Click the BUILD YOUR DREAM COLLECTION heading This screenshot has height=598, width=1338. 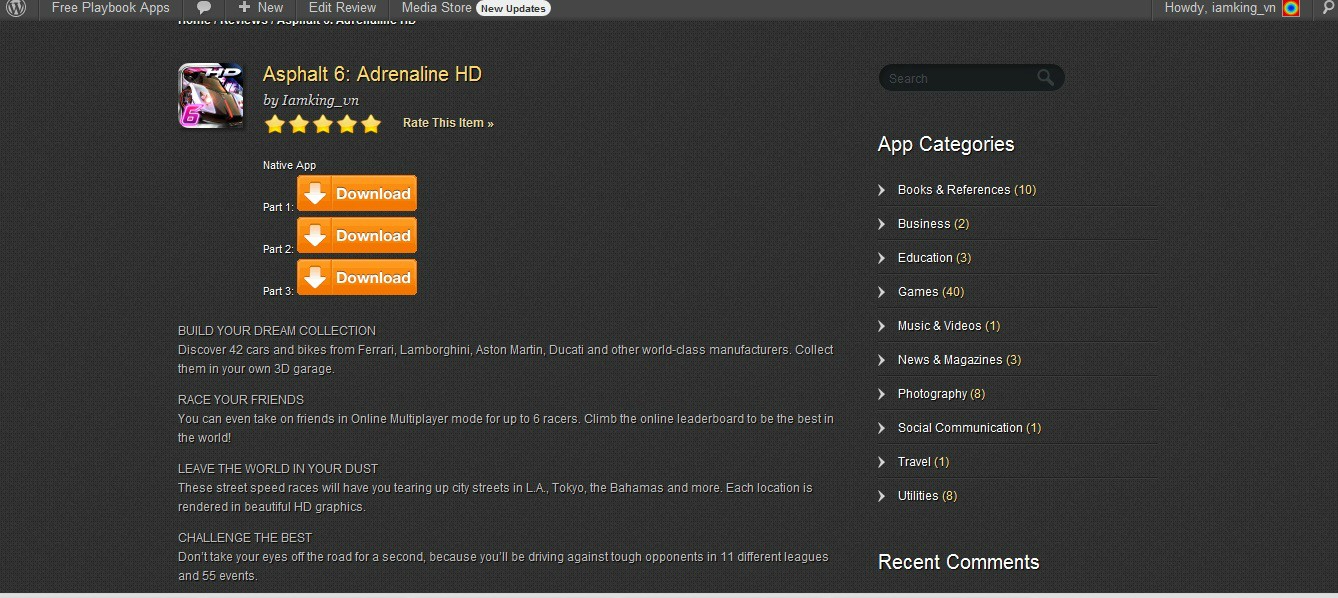tap(277, 331)
